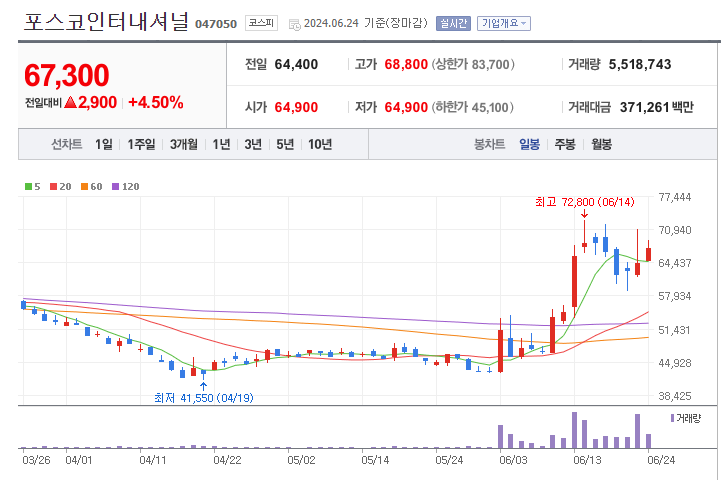Click the 시가 64,900 value
Viewport: 721px width, 480px height.
tap(296, 107)
